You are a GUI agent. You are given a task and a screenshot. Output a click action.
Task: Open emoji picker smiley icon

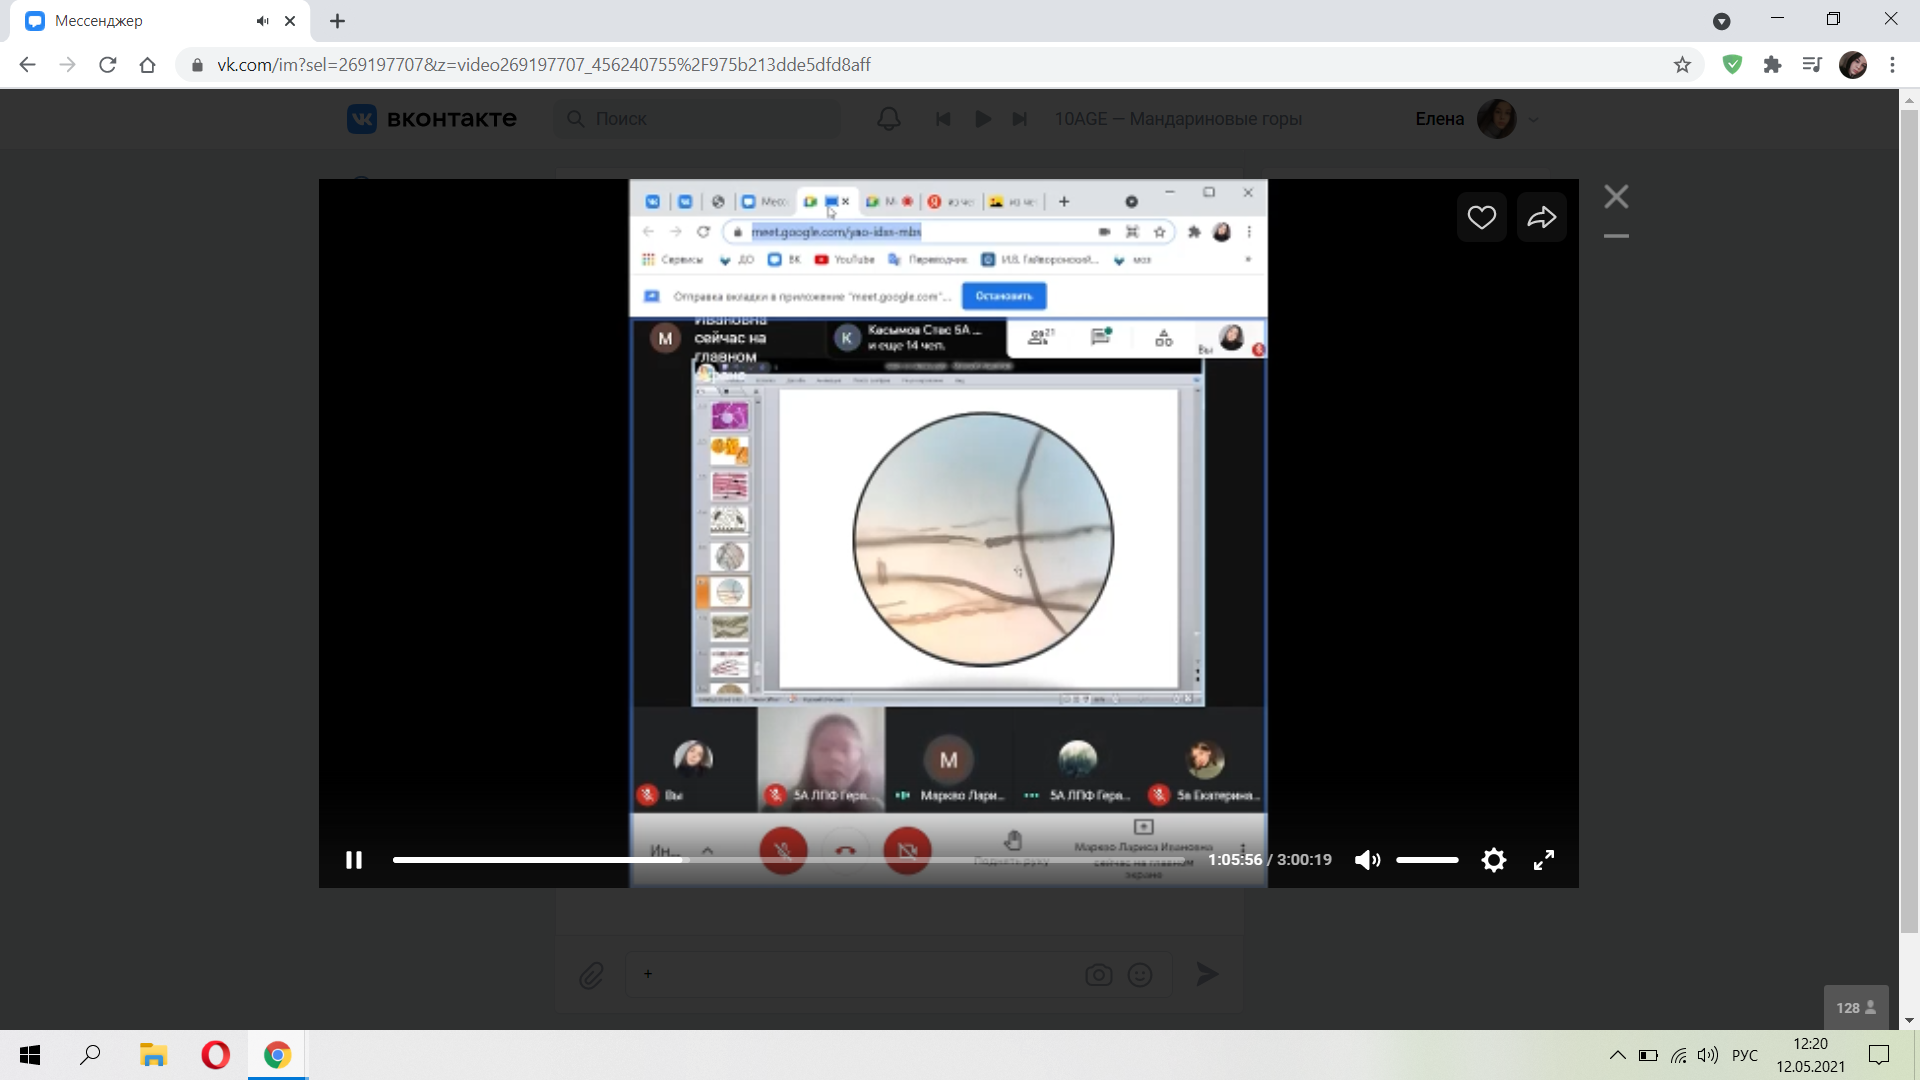coord(1140,975)
